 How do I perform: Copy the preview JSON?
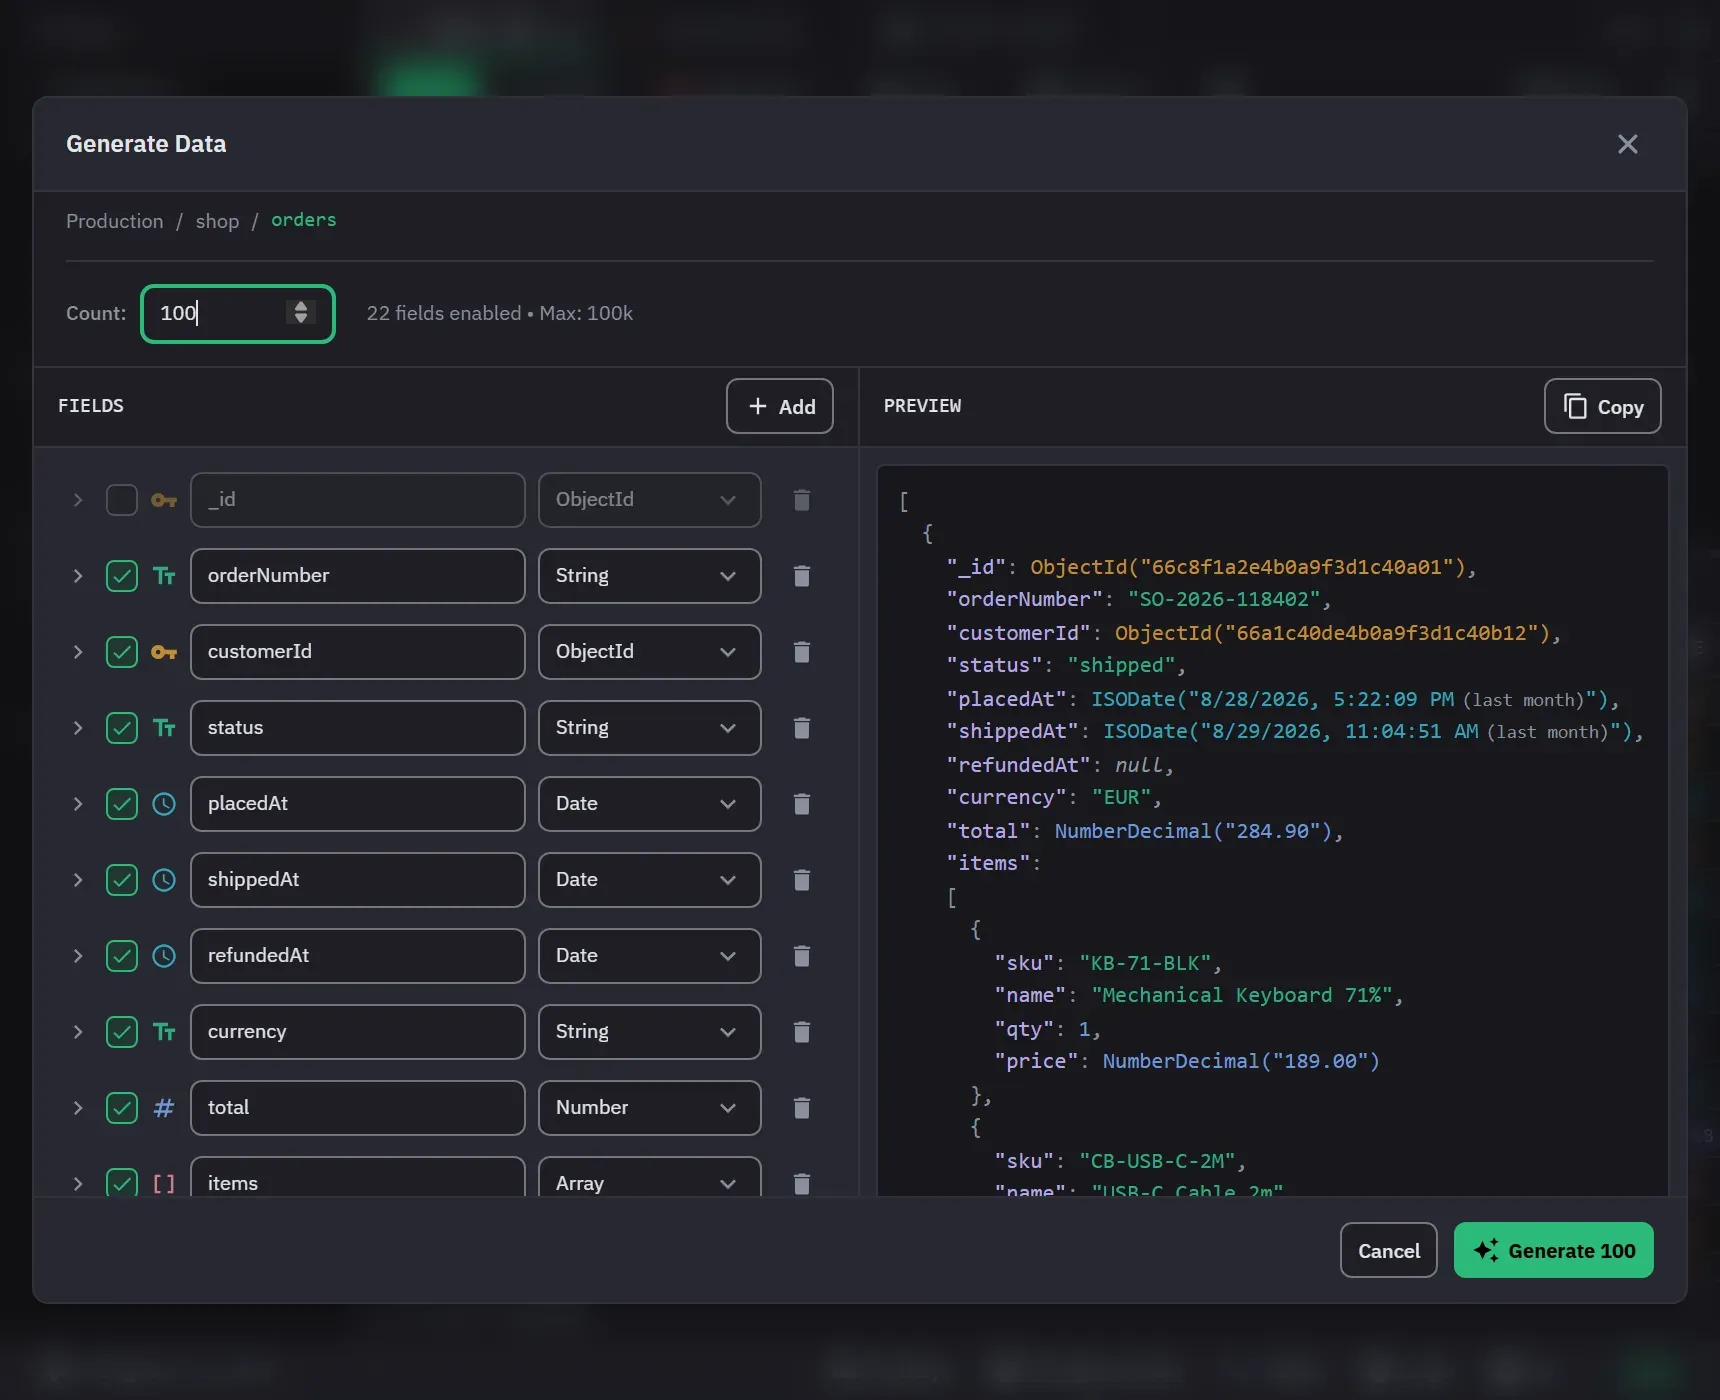tap(1602, 406)
